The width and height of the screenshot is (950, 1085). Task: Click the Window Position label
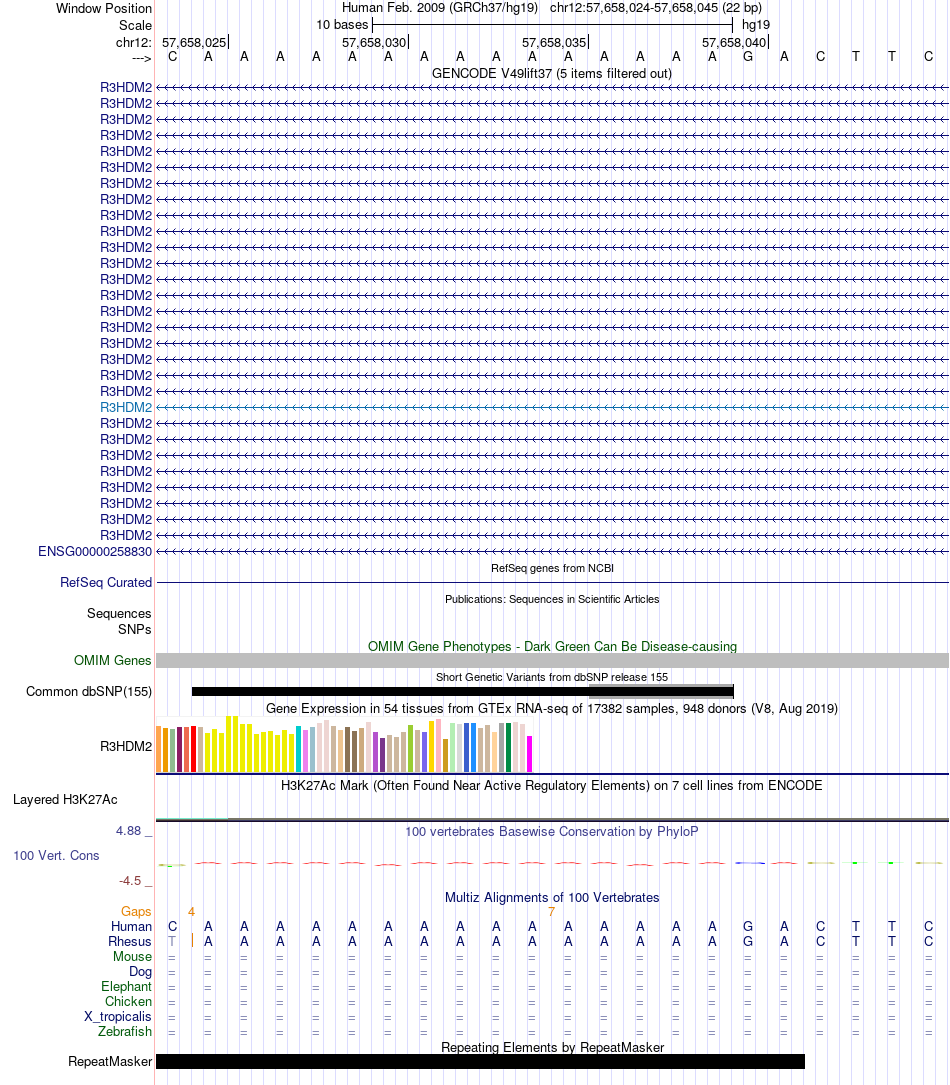point(104,8)
